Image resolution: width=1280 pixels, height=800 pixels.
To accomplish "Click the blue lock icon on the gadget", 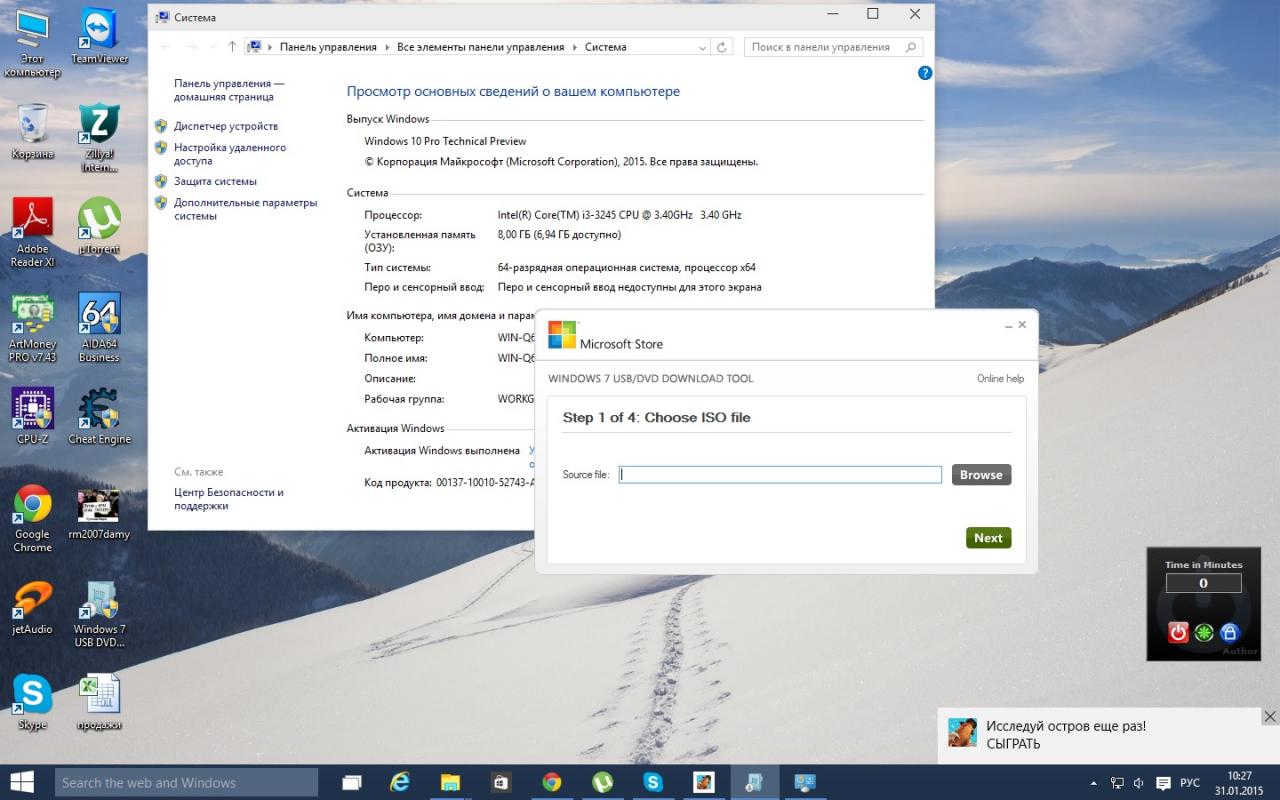I will [1230, 632].
